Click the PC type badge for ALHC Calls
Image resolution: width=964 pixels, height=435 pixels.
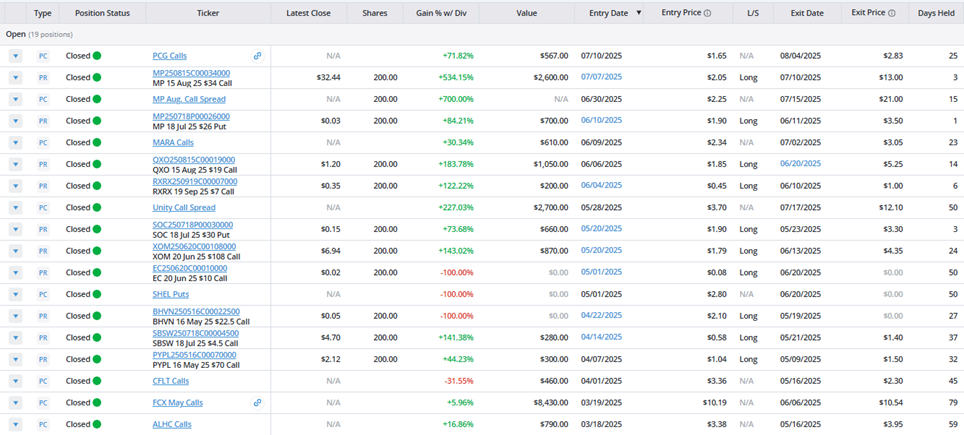pos(43,424)
